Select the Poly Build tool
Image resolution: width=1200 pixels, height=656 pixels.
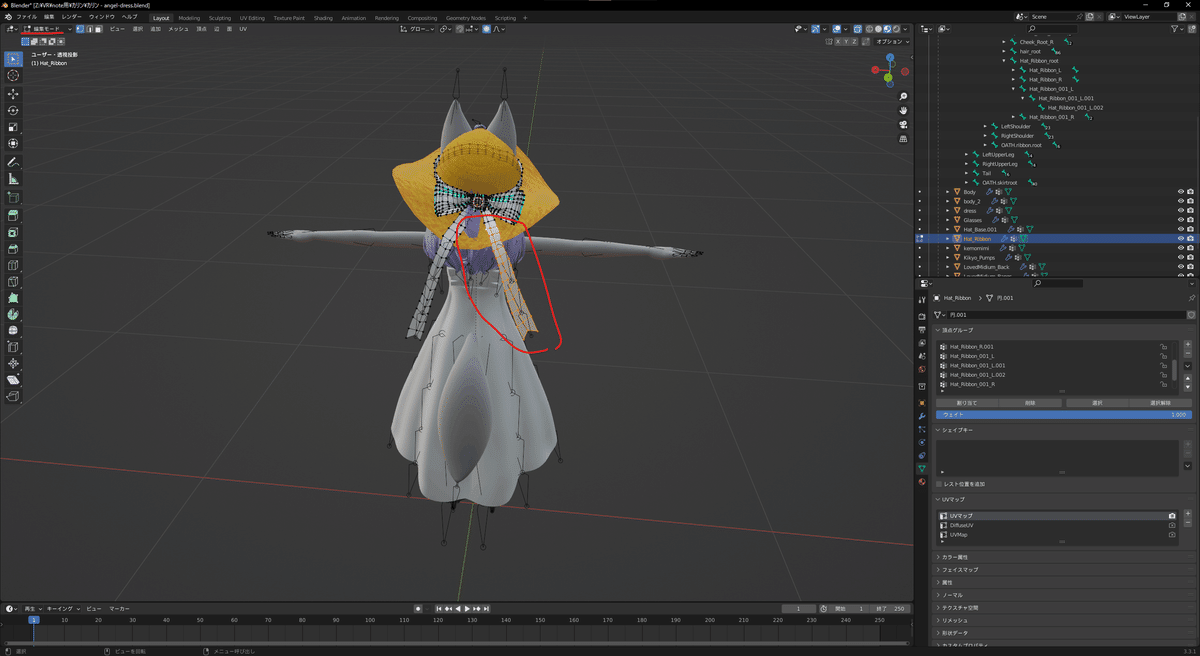point(13,298)
